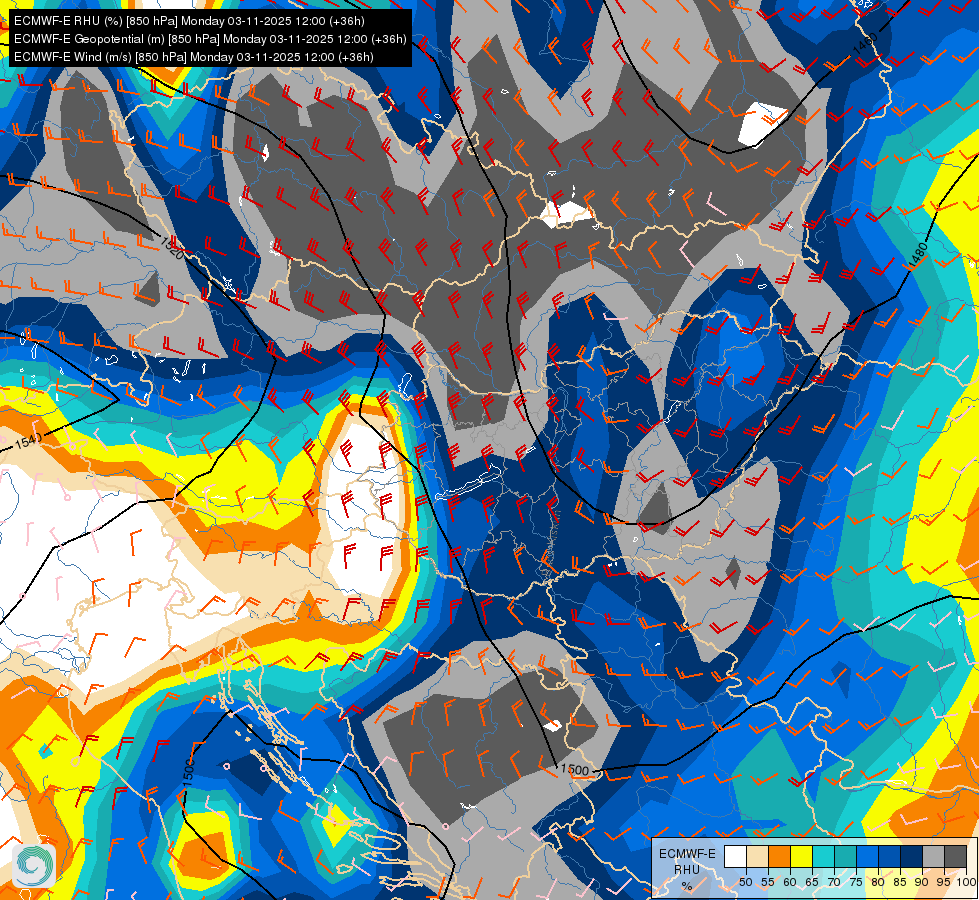979x900 pixels.
Task: Pick the orange legend swatch for 55-60%
Action: click(780, 856)
